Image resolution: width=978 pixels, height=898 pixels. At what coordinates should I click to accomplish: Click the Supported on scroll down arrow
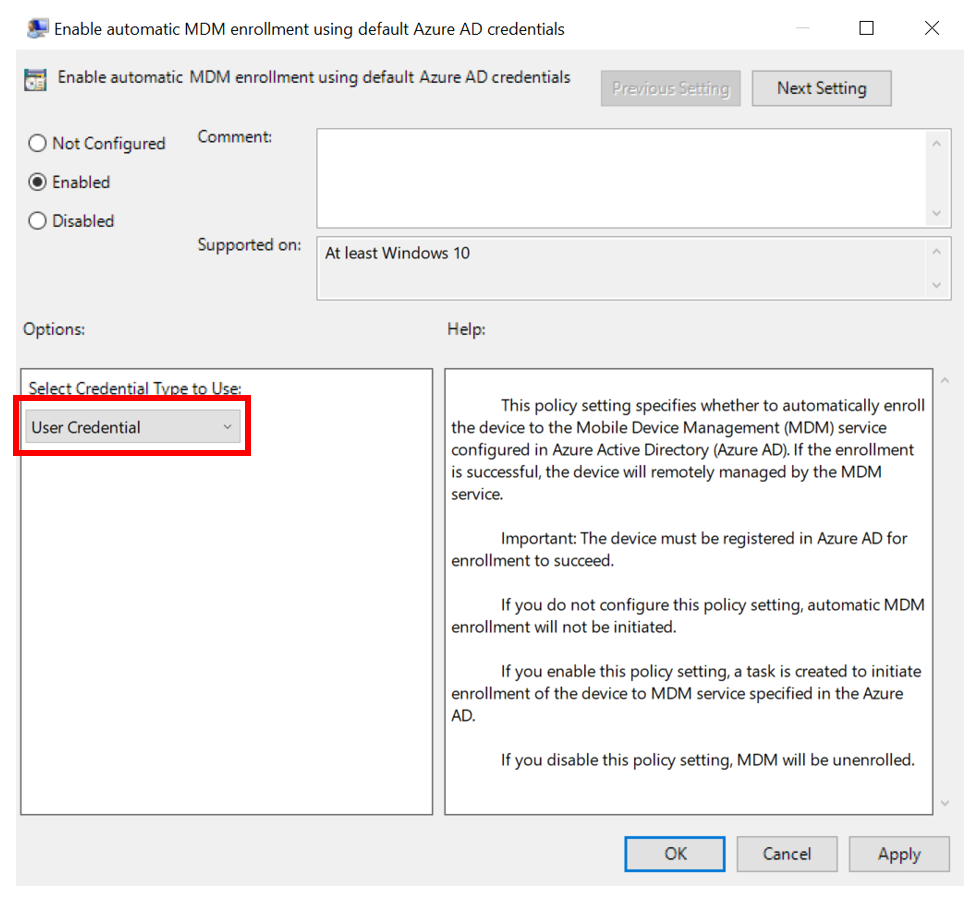(x=936, y=285)
